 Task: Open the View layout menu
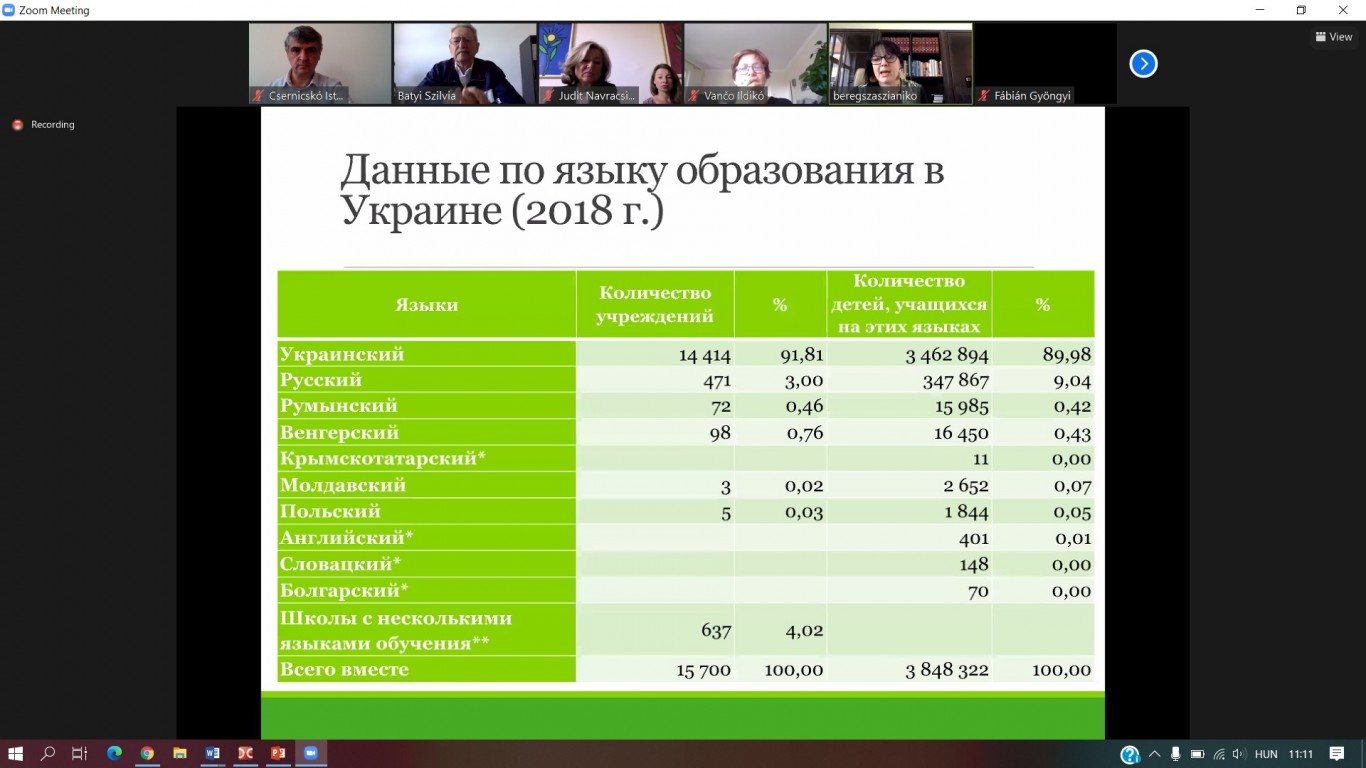click(1334, 37)
